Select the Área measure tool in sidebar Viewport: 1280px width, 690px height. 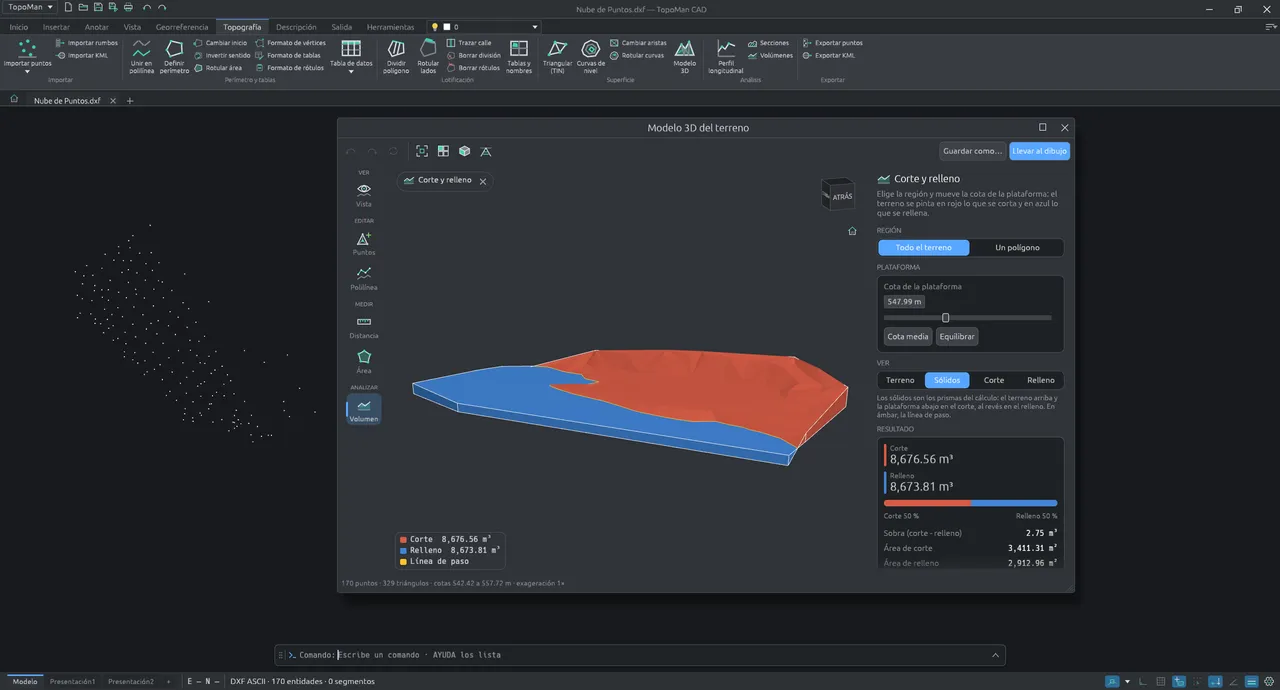364,361
